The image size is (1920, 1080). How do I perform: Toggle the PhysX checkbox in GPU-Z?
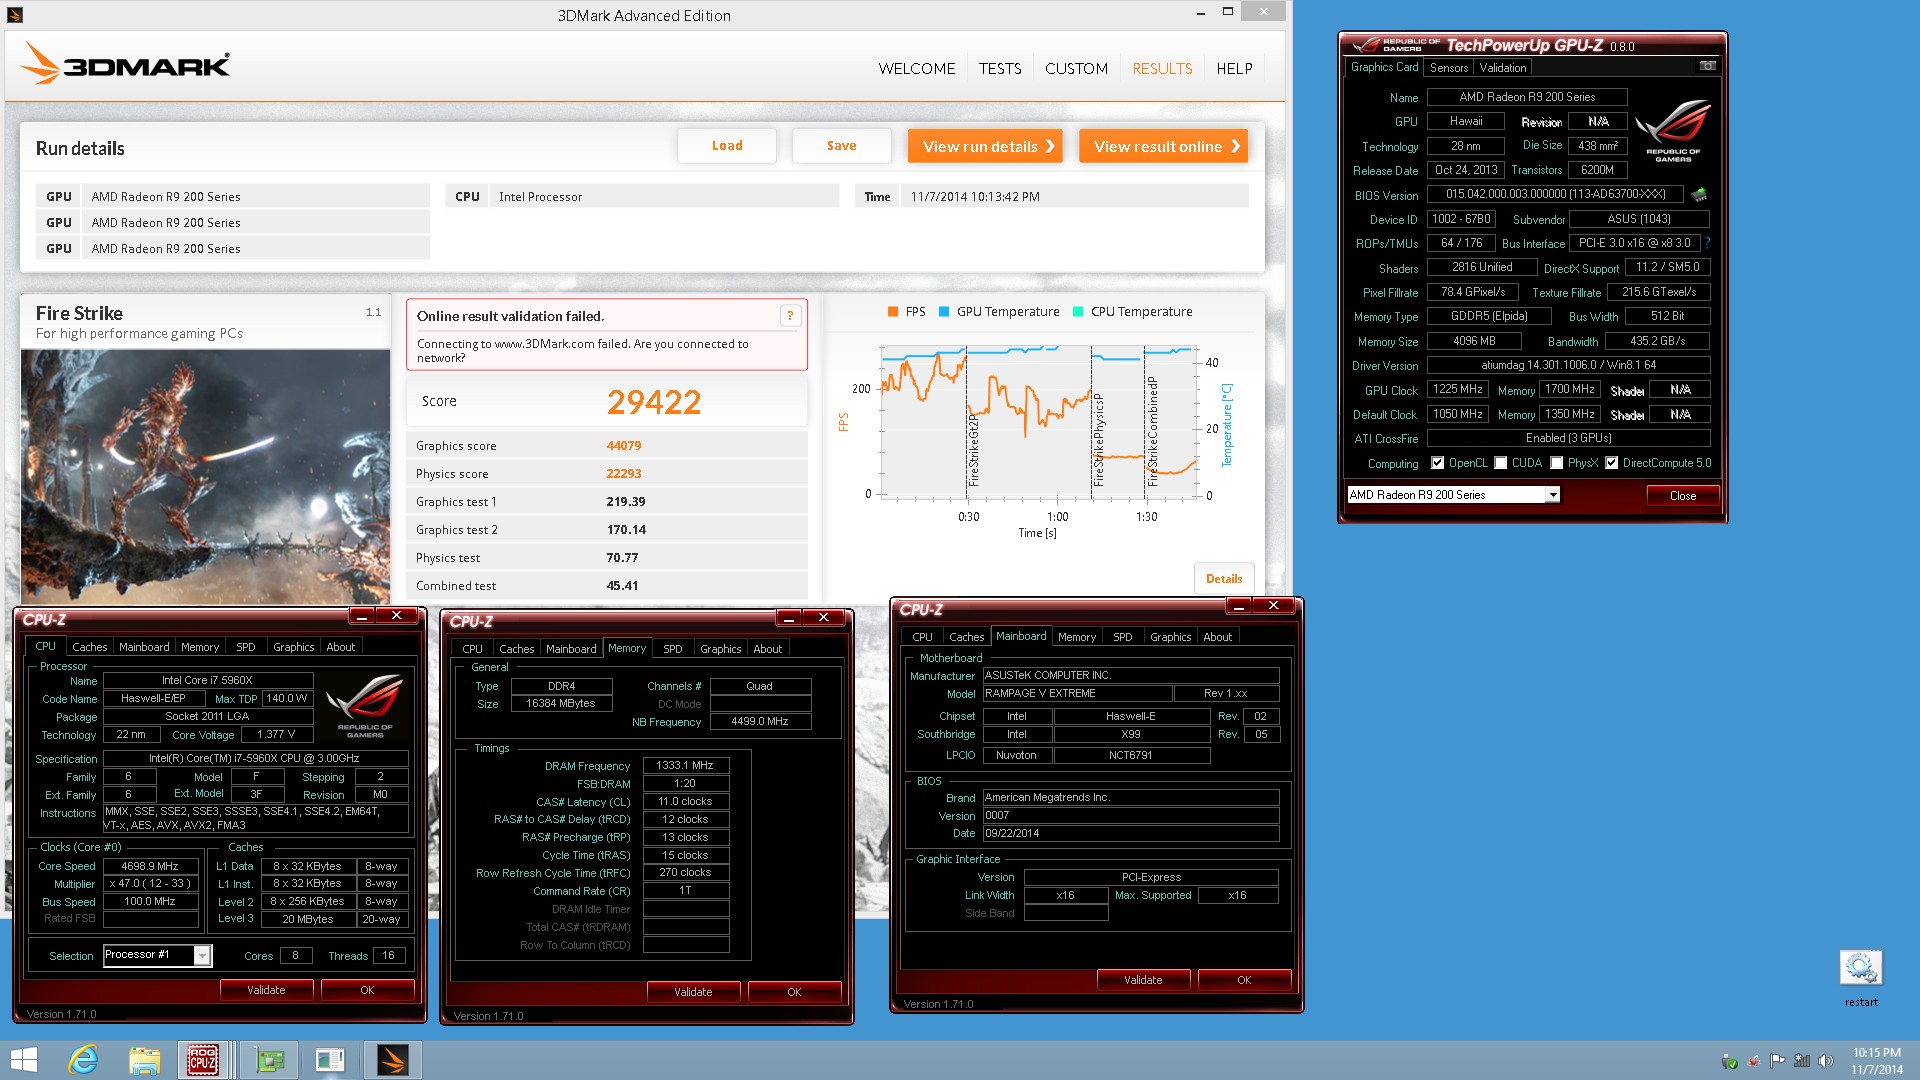point(1556,463)
